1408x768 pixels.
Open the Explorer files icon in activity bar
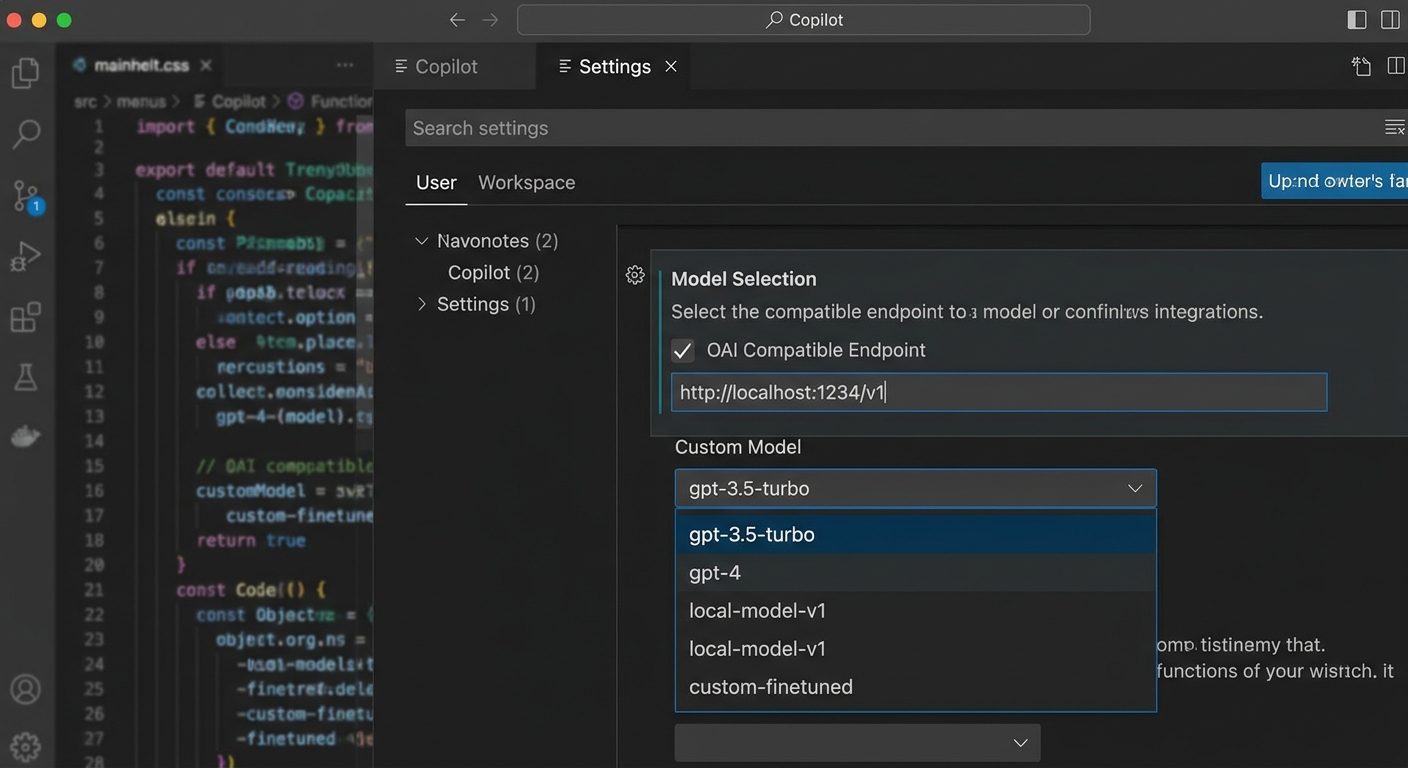25,73
